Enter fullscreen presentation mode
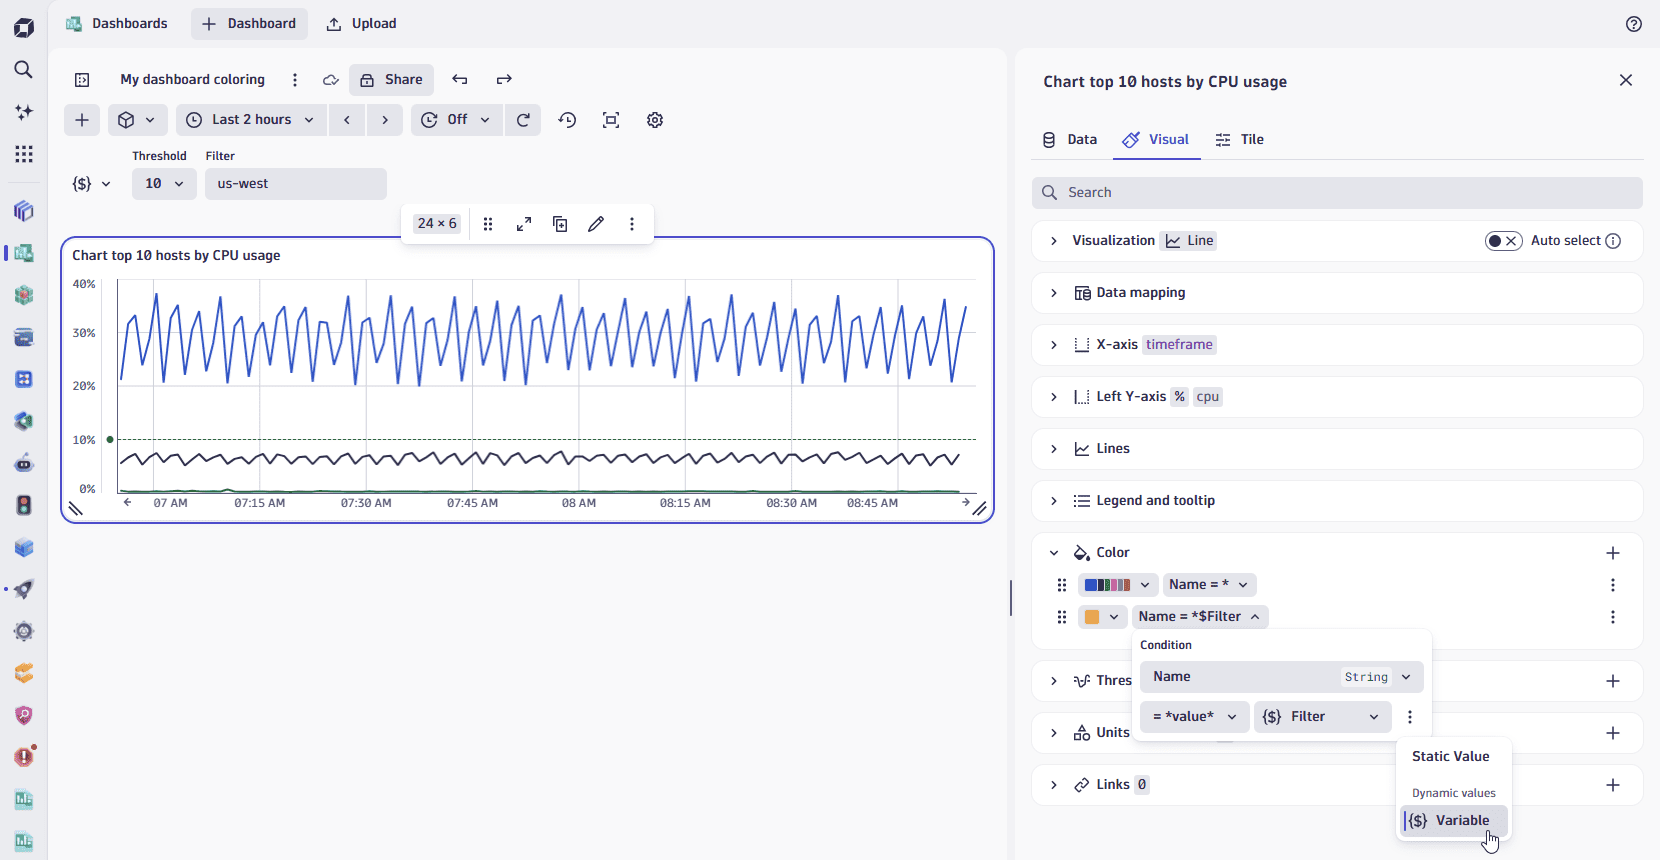 [611, 120]
